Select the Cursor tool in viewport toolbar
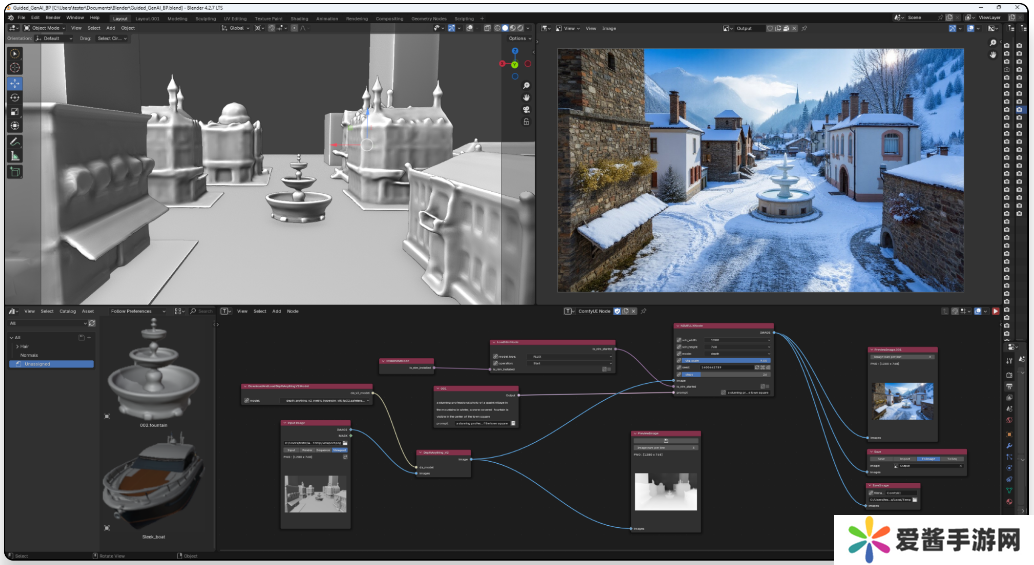This screenshot has height=565, width=1034. 15,68
